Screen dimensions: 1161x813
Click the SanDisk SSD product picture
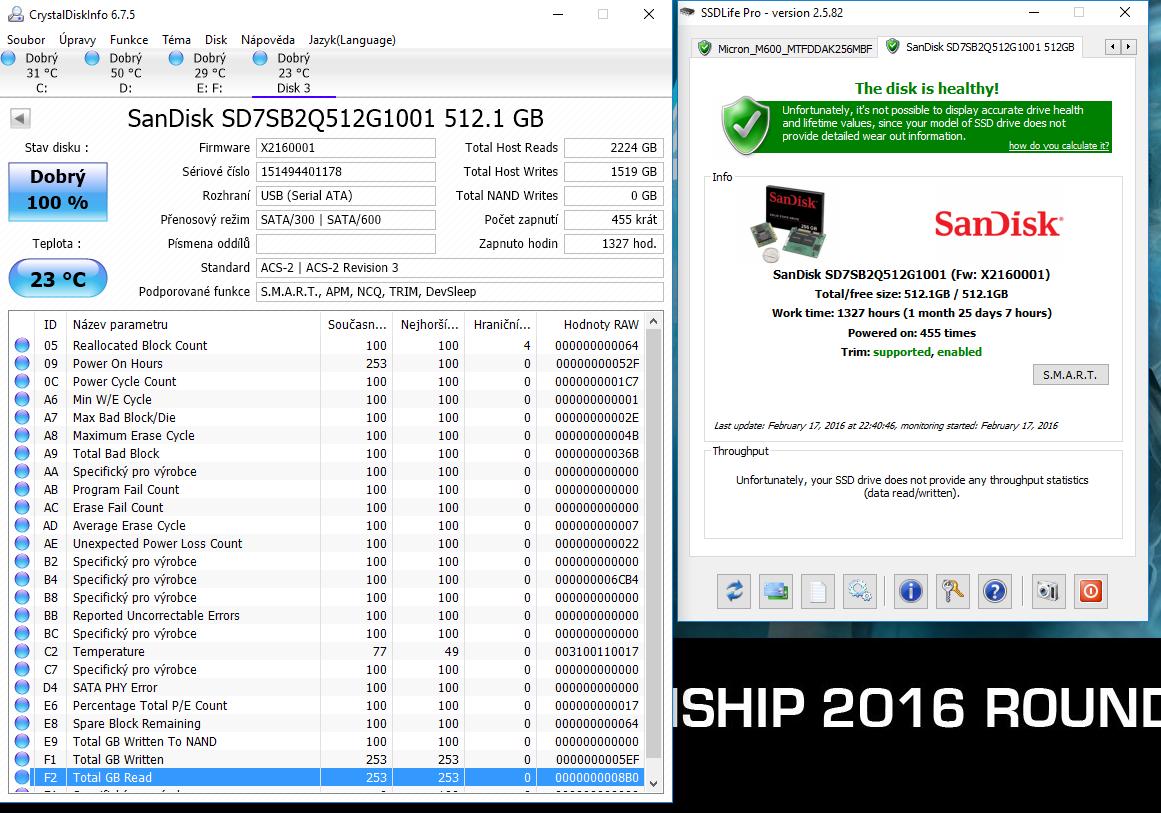[x=788, y=224]
